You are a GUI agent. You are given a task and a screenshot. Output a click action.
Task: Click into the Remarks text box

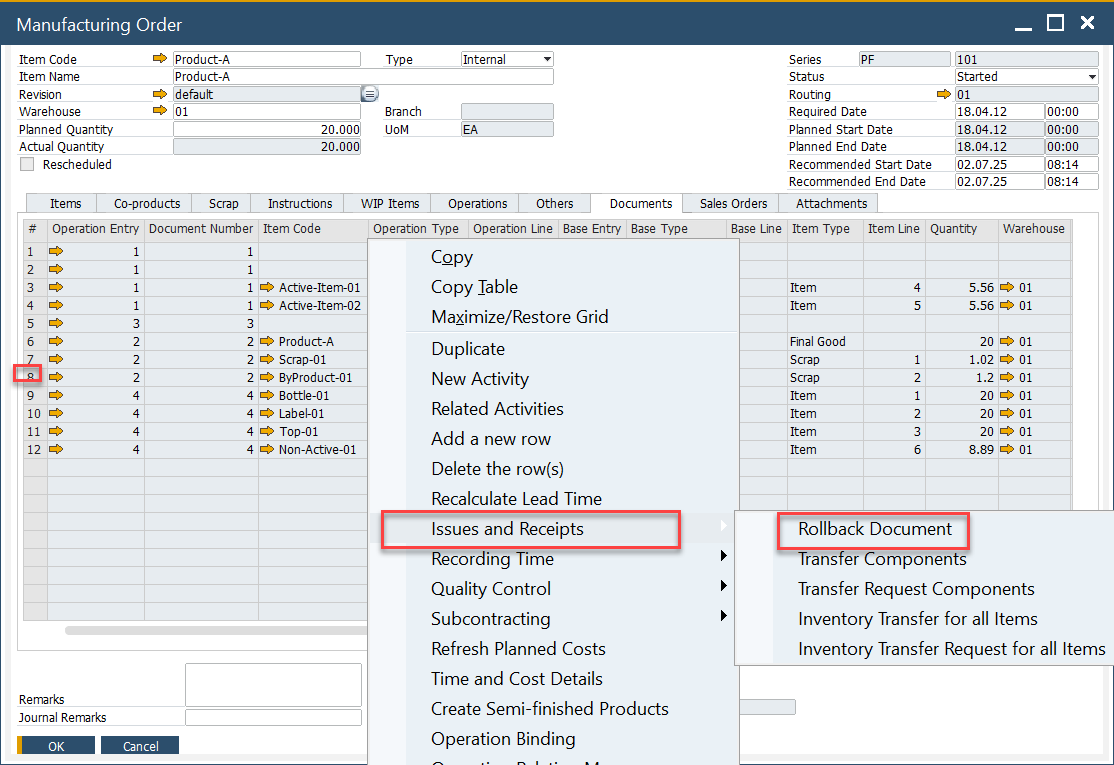click(273, 684)
